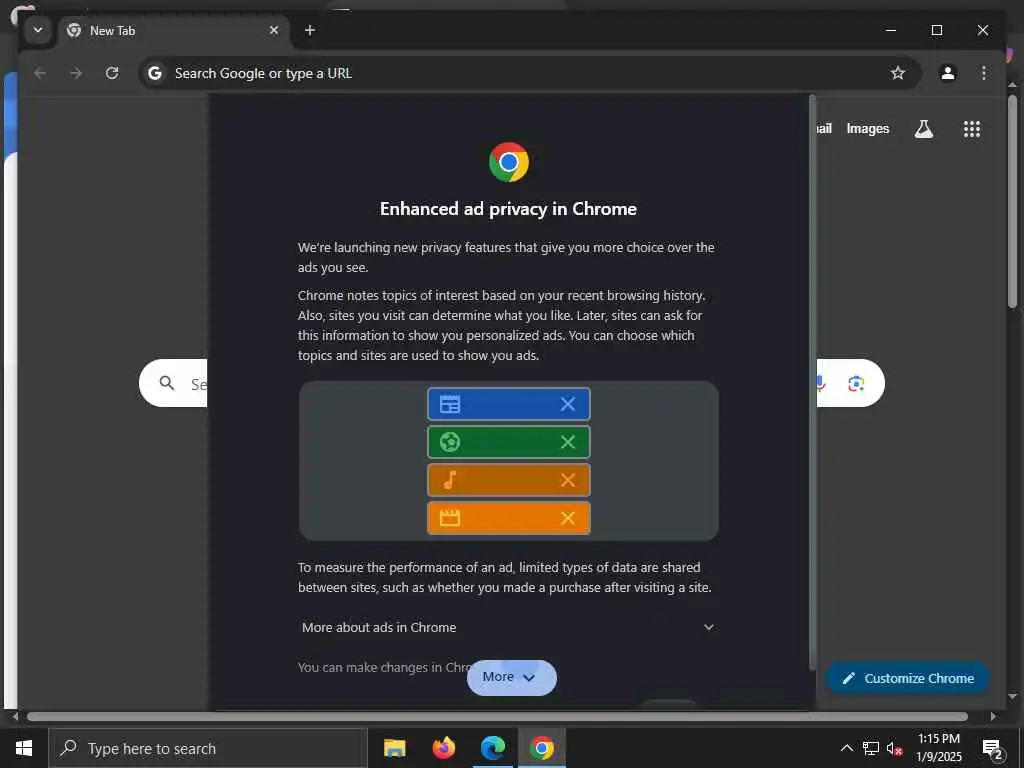The image size is (1024, 768).
Task: Select the New Tab tab
Action: 175,31
